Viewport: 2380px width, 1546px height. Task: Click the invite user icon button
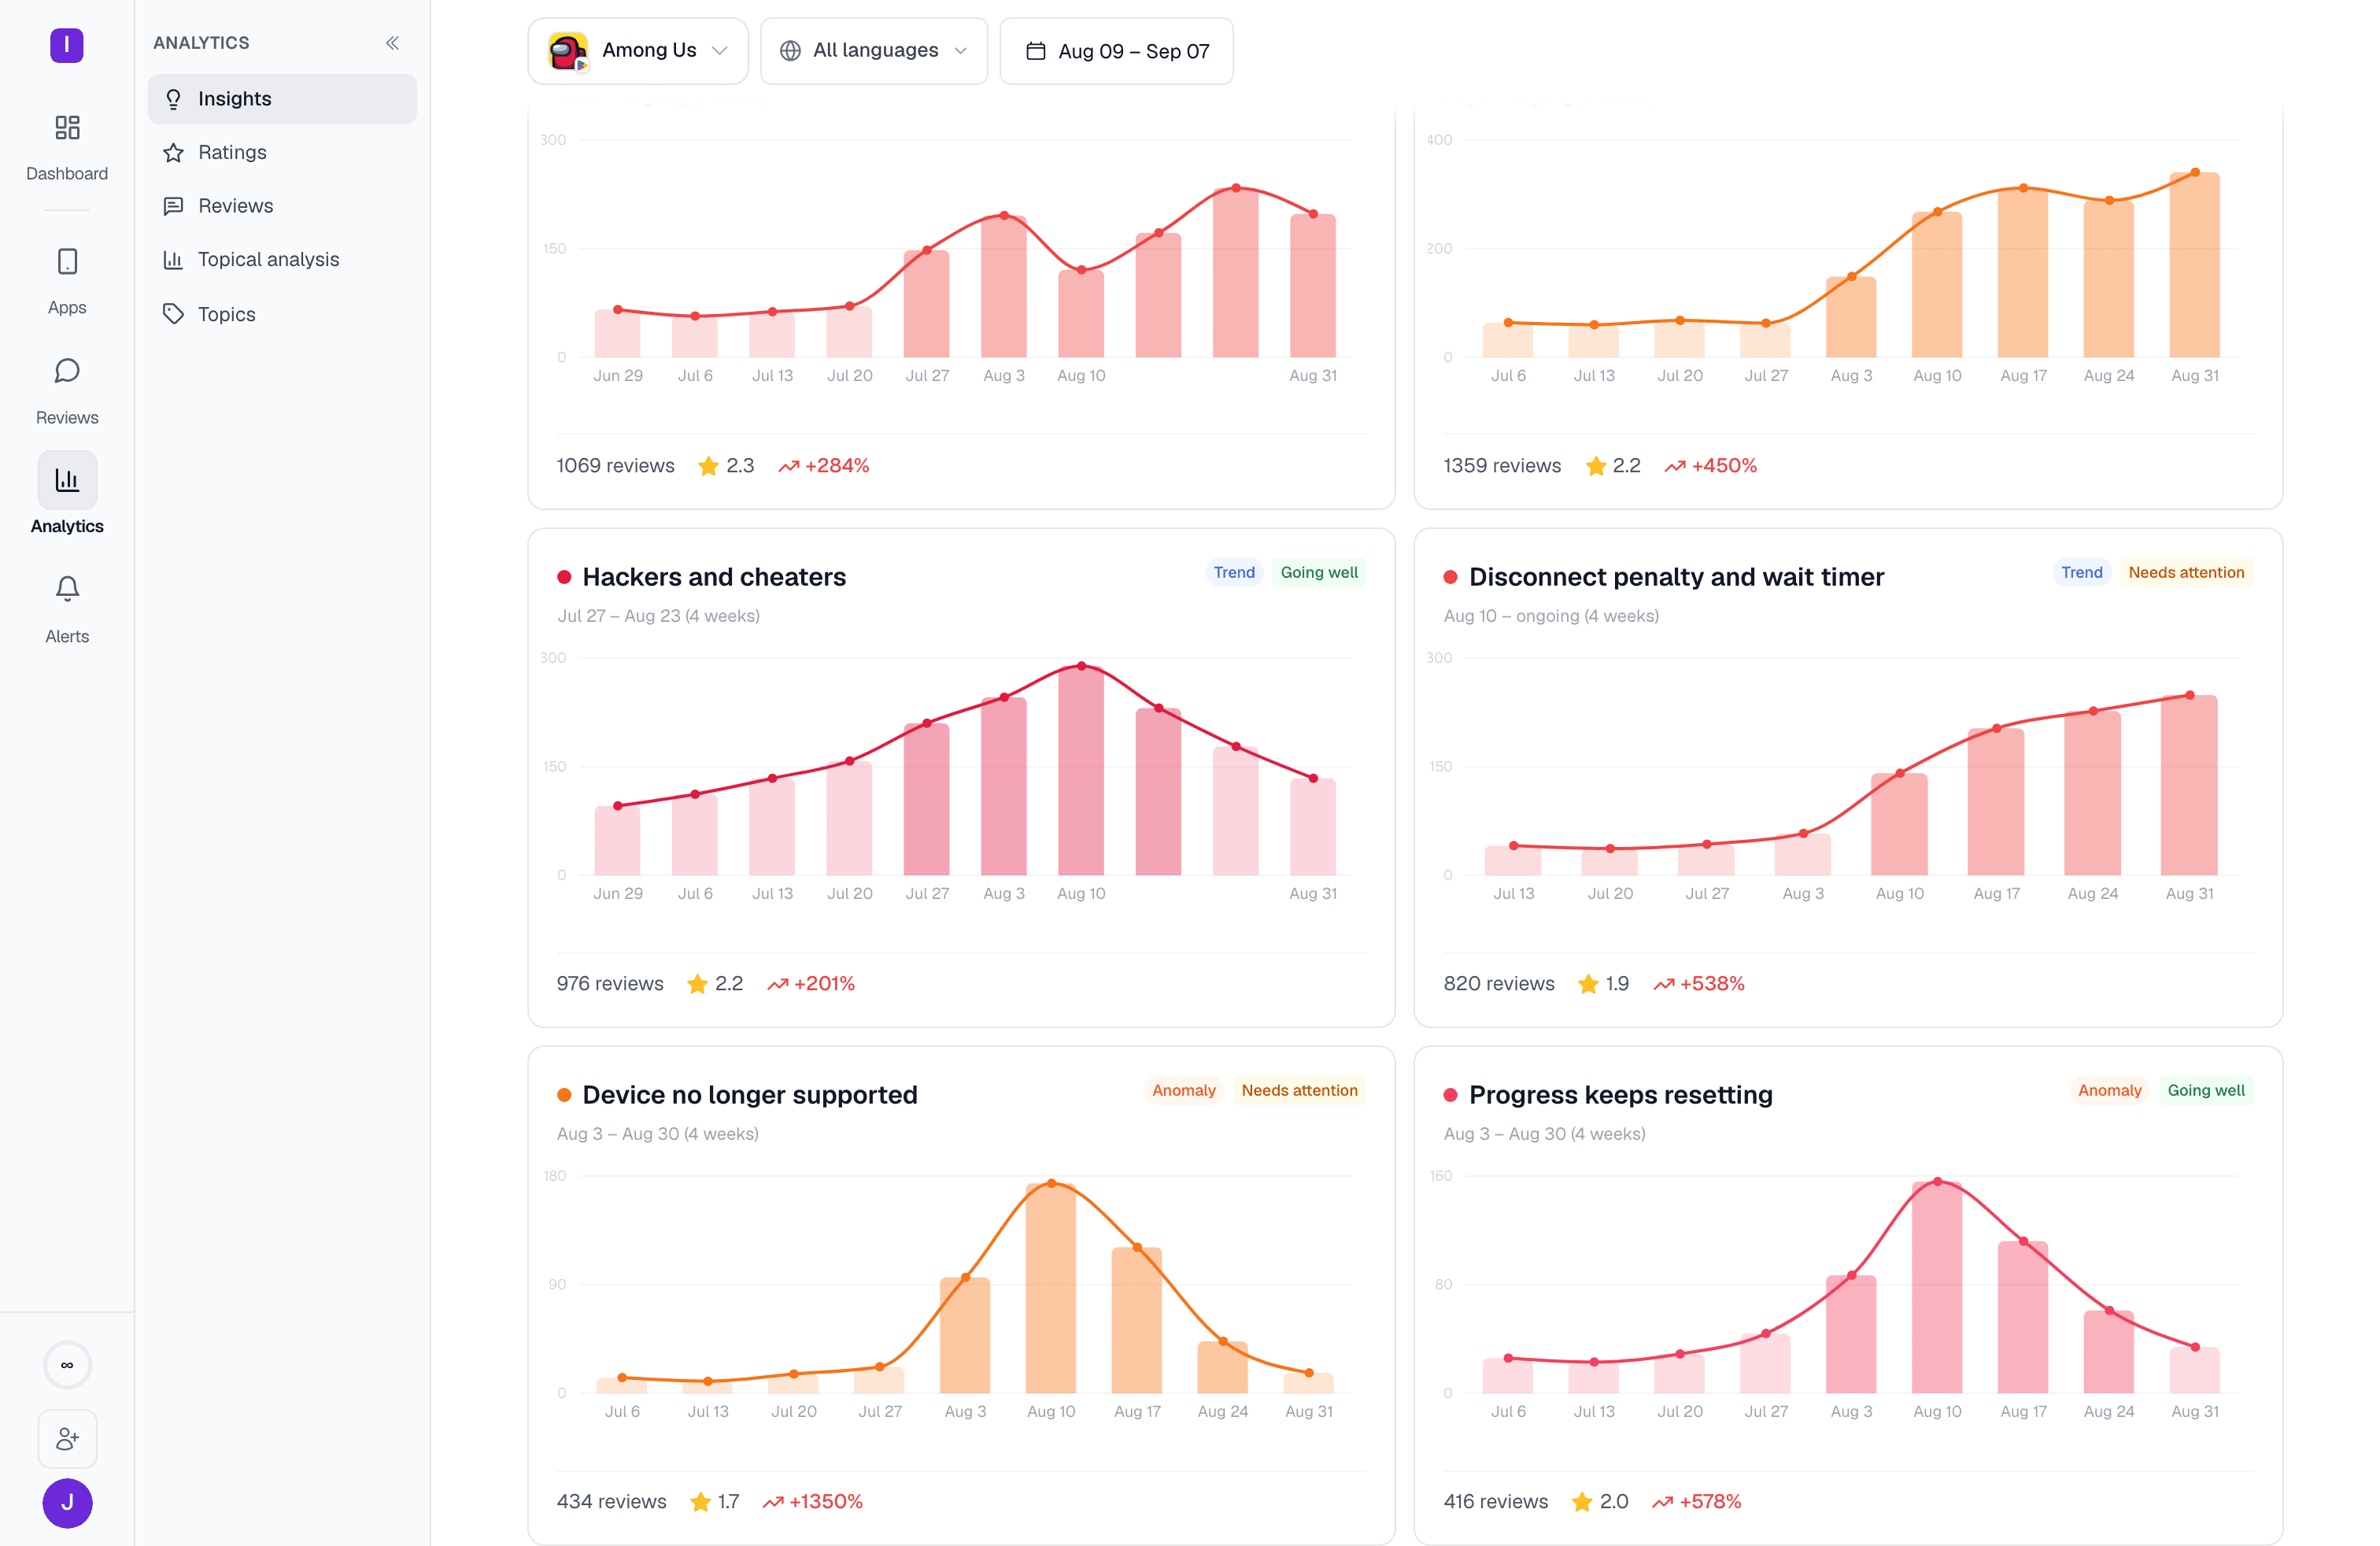[x=67, y=1438]
